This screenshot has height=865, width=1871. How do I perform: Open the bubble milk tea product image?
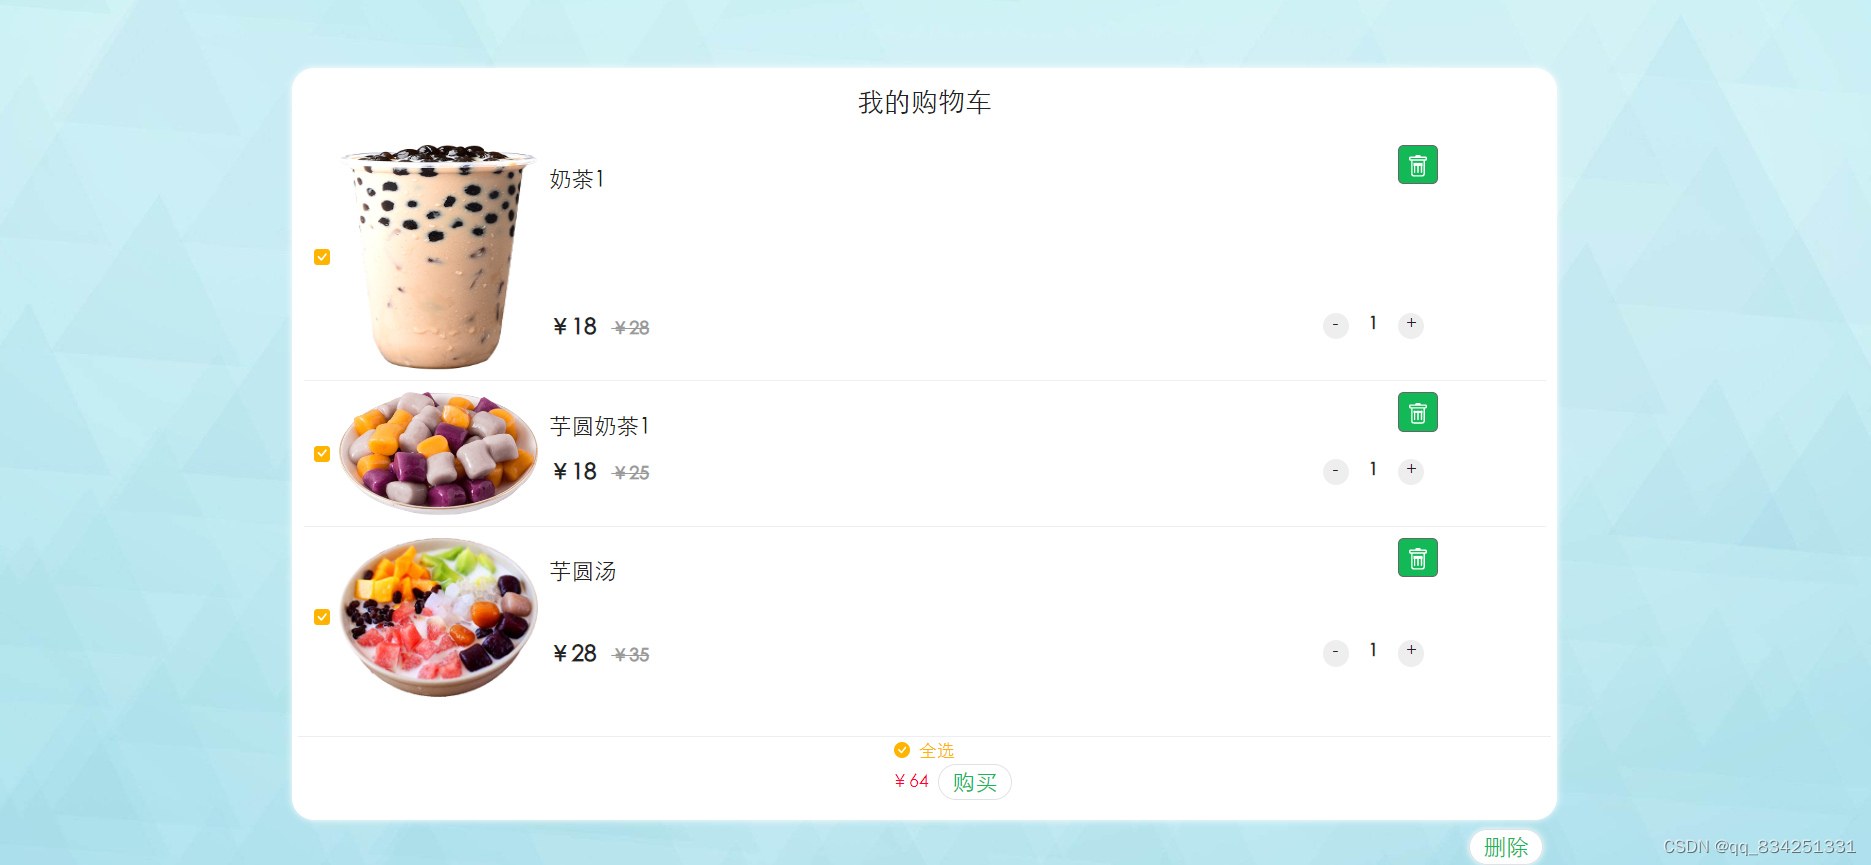point(438,257)
